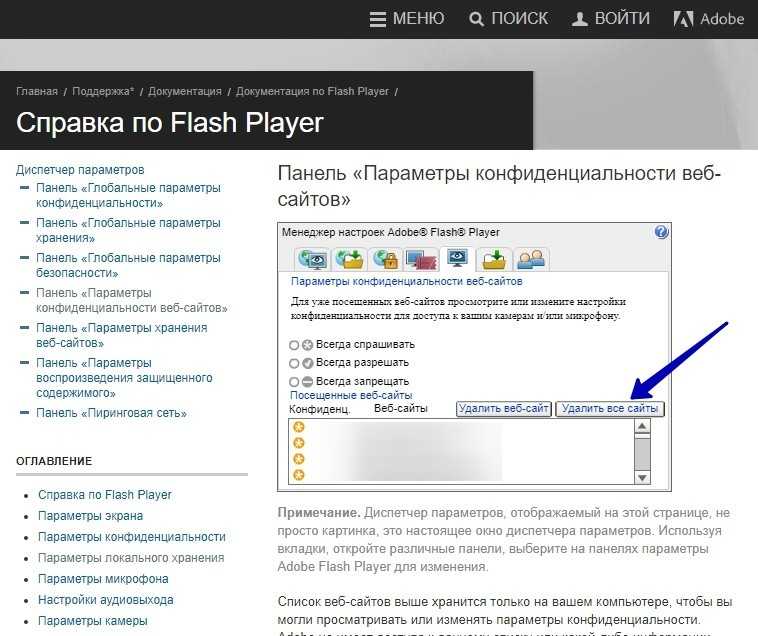Select first site entry icon in visited list
This screenshot has width=758, height=636.
[x=299, y=427]
